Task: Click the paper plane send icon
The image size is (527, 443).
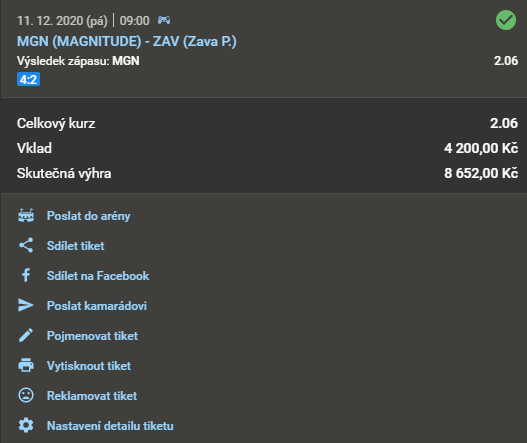Action: click(26, 305)
